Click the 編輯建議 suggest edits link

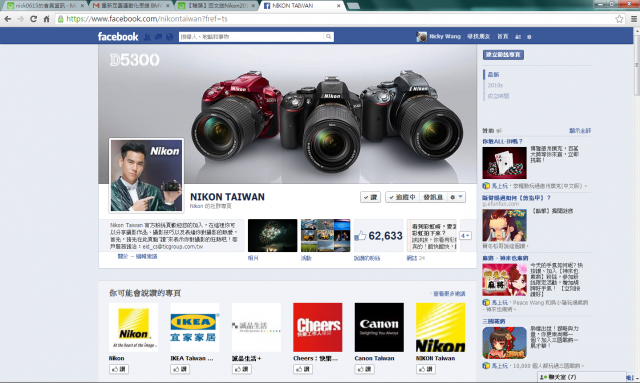click(147, 256)
